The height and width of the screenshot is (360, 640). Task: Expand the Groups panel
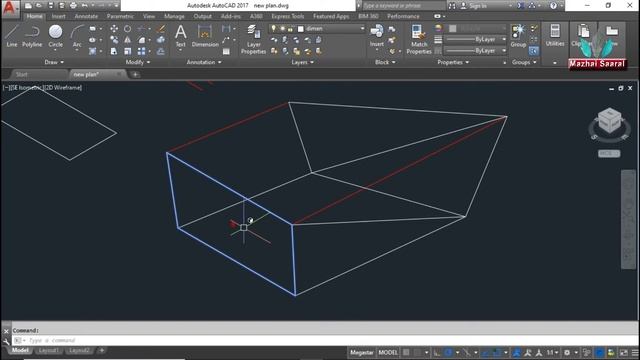click(x=524, y=62)
